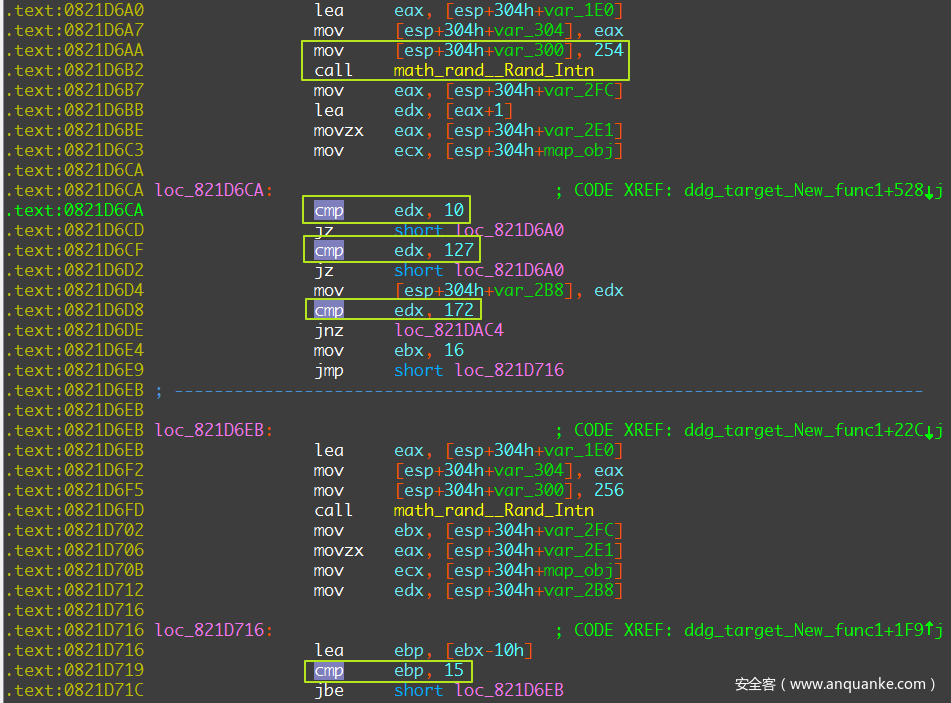Click the highlighted cmp in 'cmp edx, 10'

pos(329,210)
